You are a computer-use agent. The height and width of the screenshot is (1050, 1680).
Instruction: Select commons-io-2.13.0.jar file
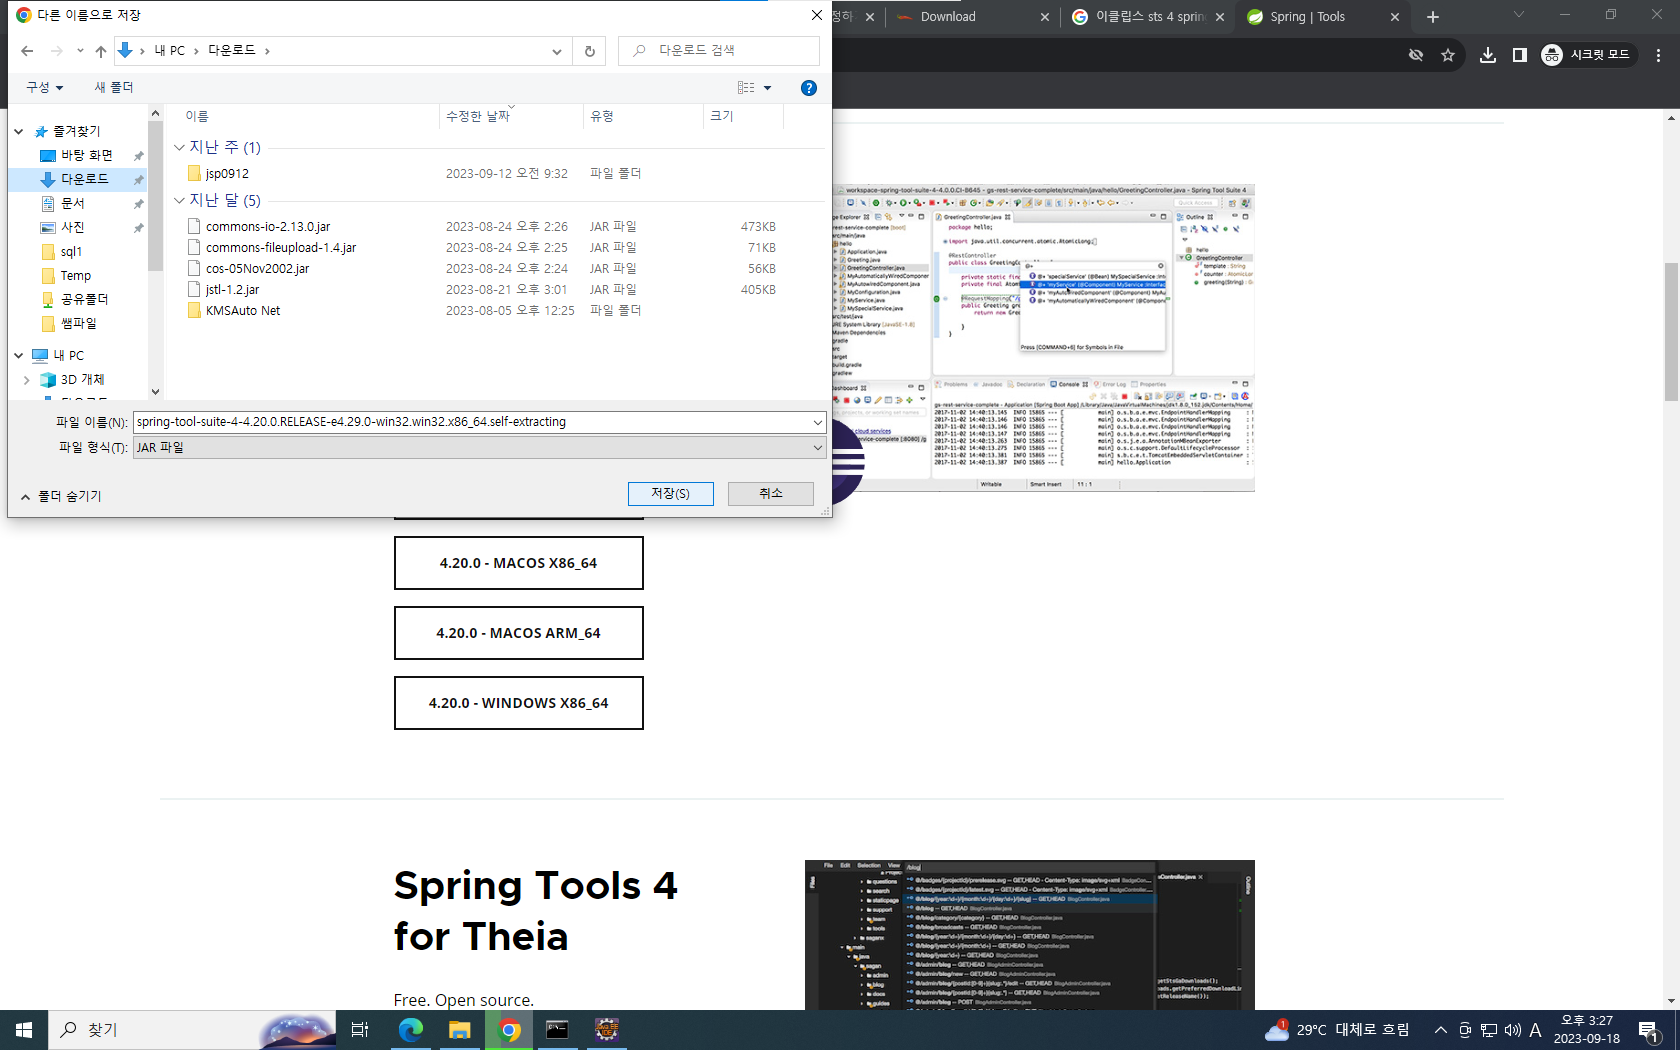click(268, 227)
